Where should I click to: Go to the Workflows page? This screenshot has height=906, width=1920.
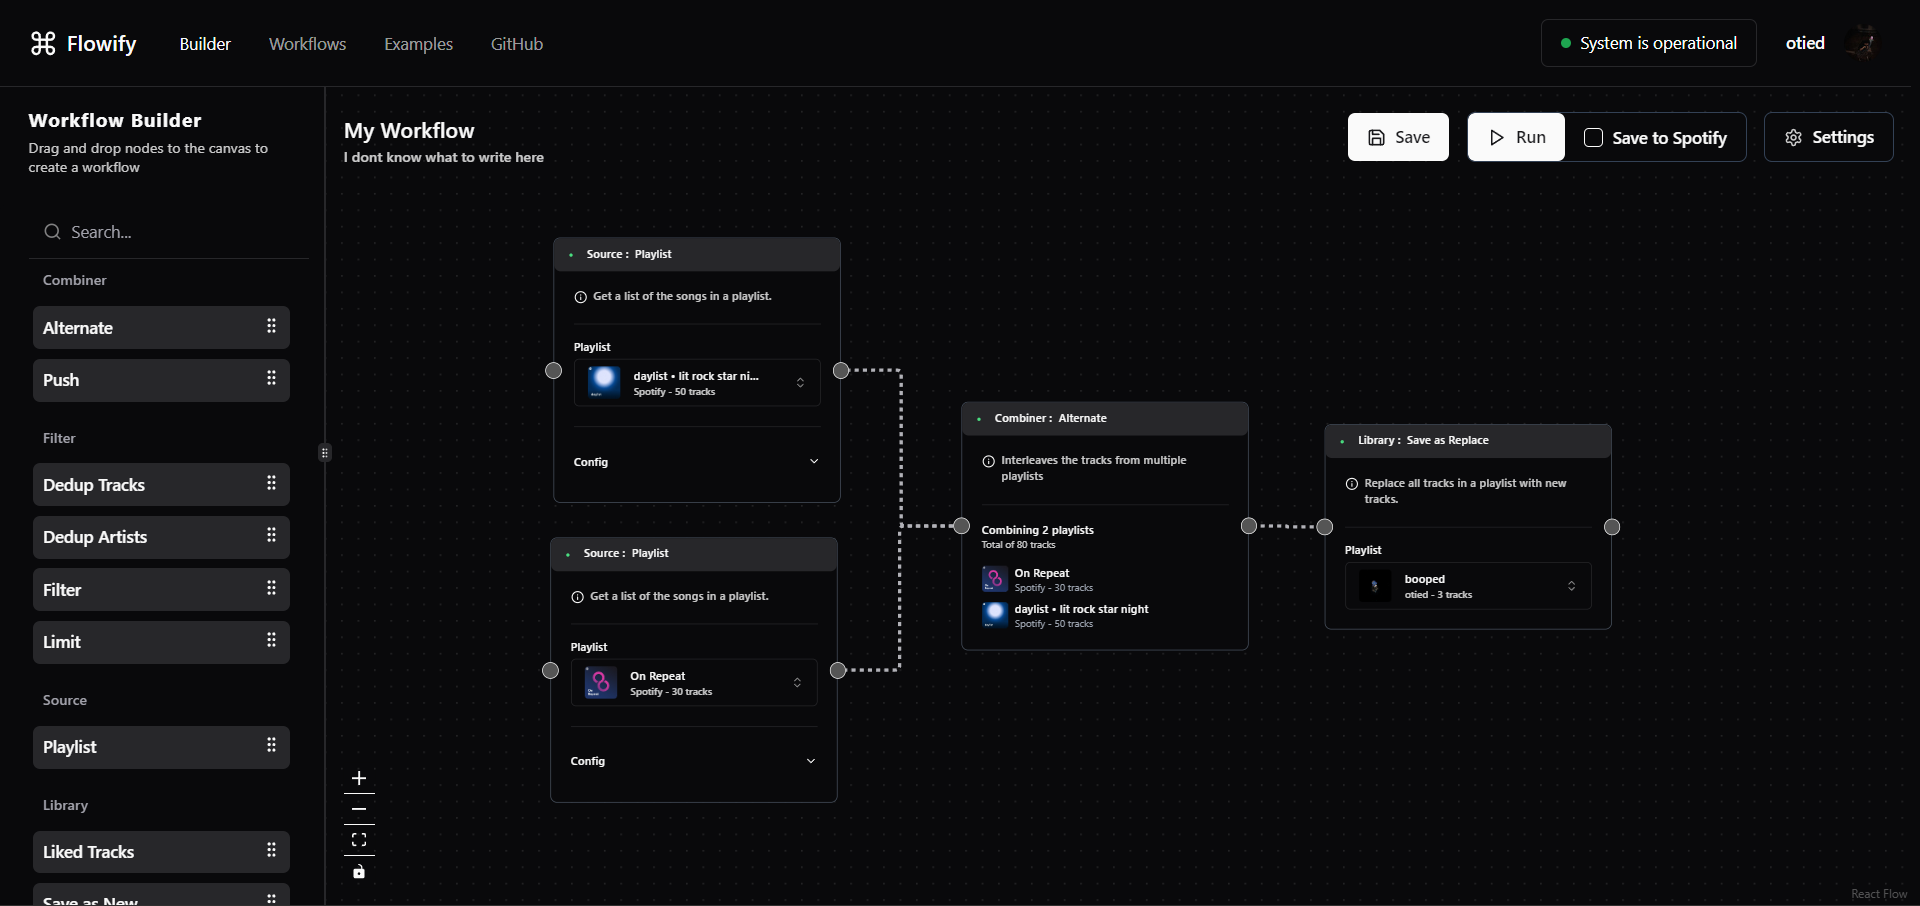click(307, 44)
